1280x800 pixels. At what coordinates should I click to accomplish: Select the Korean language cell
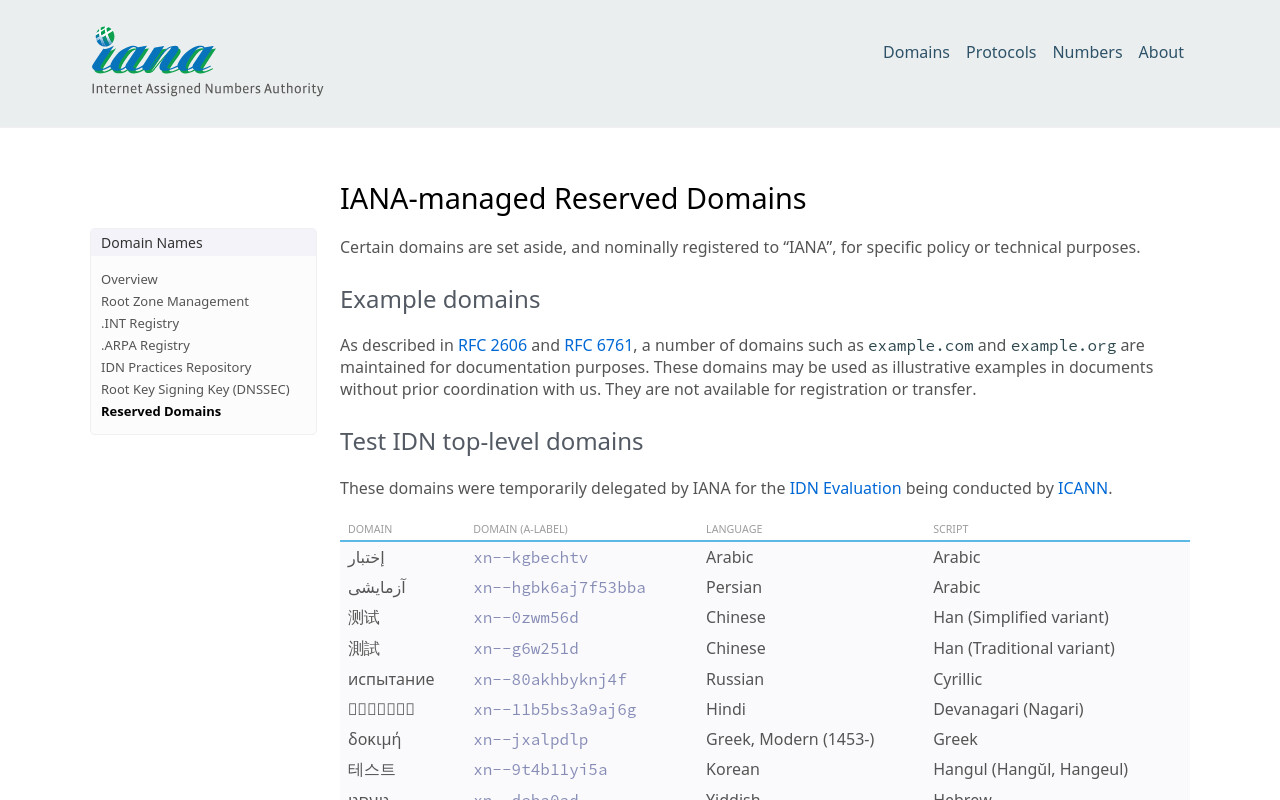(x=733, y=769)
